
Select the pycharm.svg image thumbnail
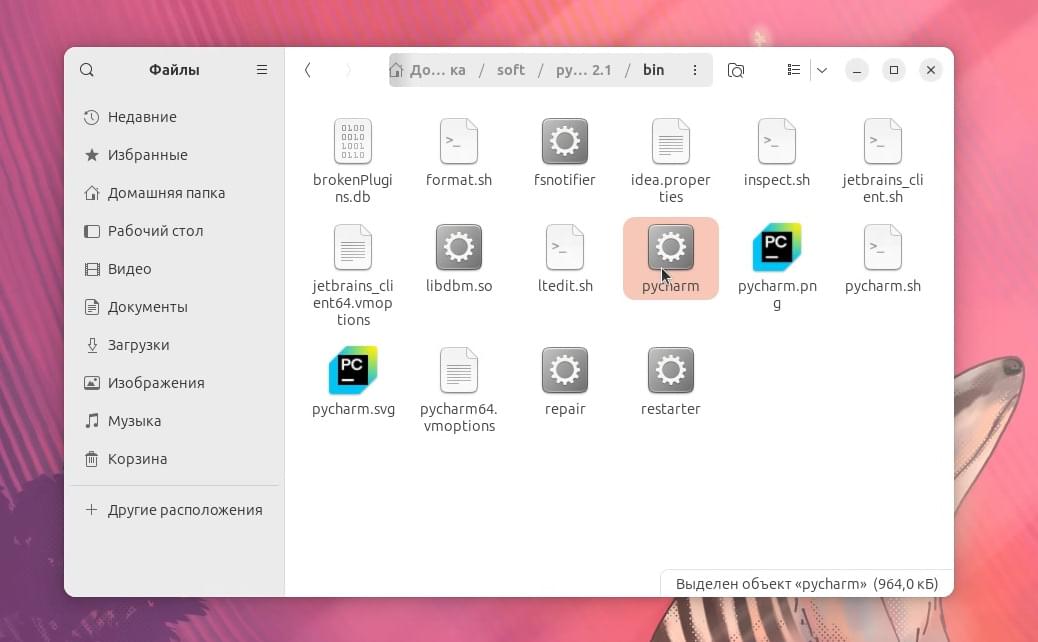(353, 370)
